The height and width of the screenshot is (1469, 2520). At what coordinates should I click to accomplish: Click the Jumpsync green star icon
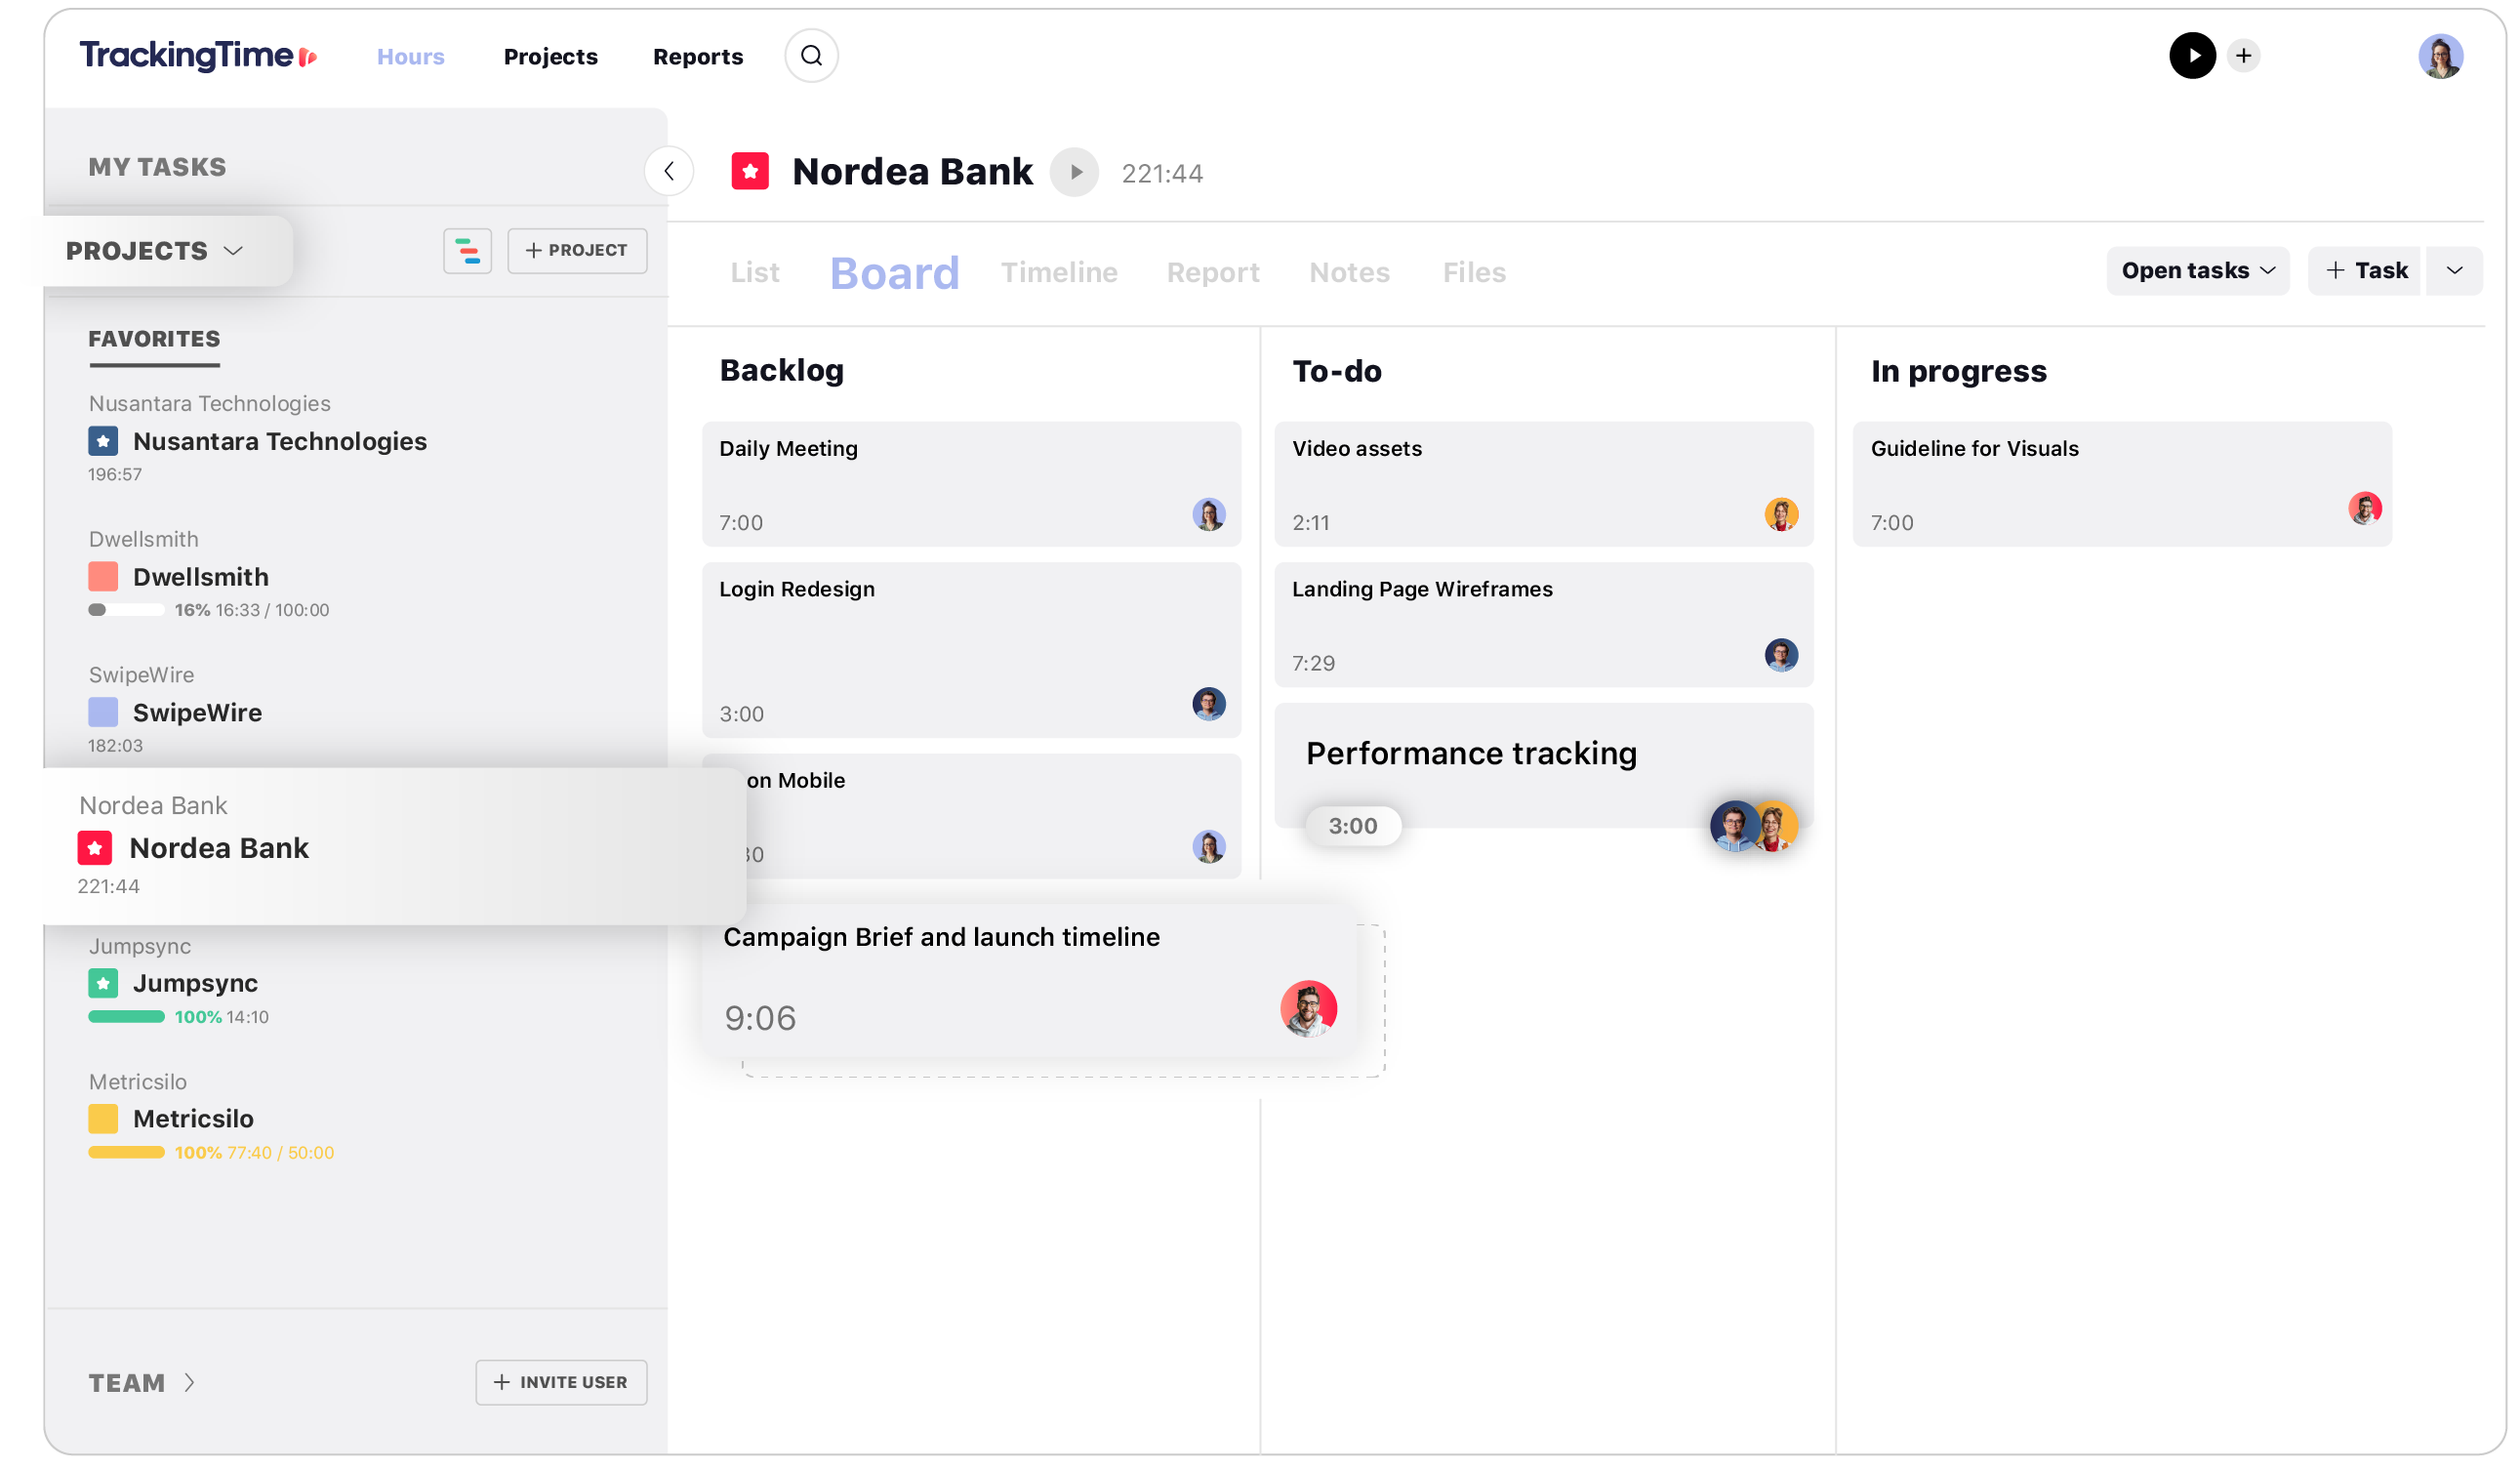click(x=103, y=983)
